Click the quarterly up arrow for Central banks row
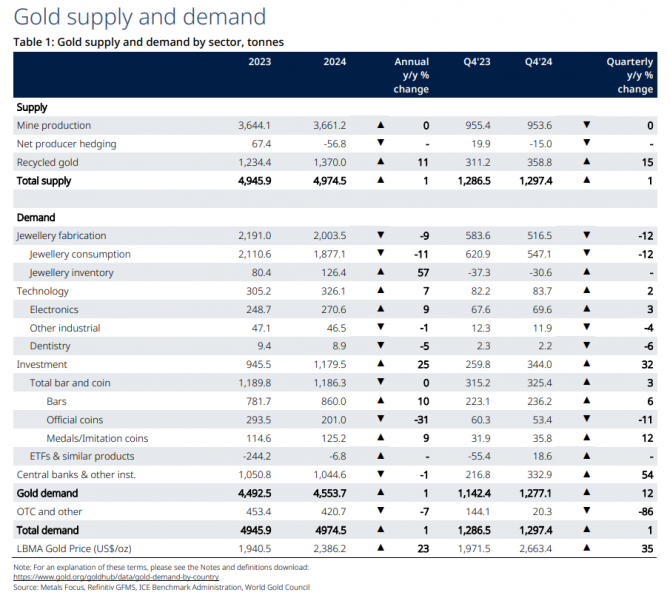Screen dimensions: 670x598 [x=587, y=475]
